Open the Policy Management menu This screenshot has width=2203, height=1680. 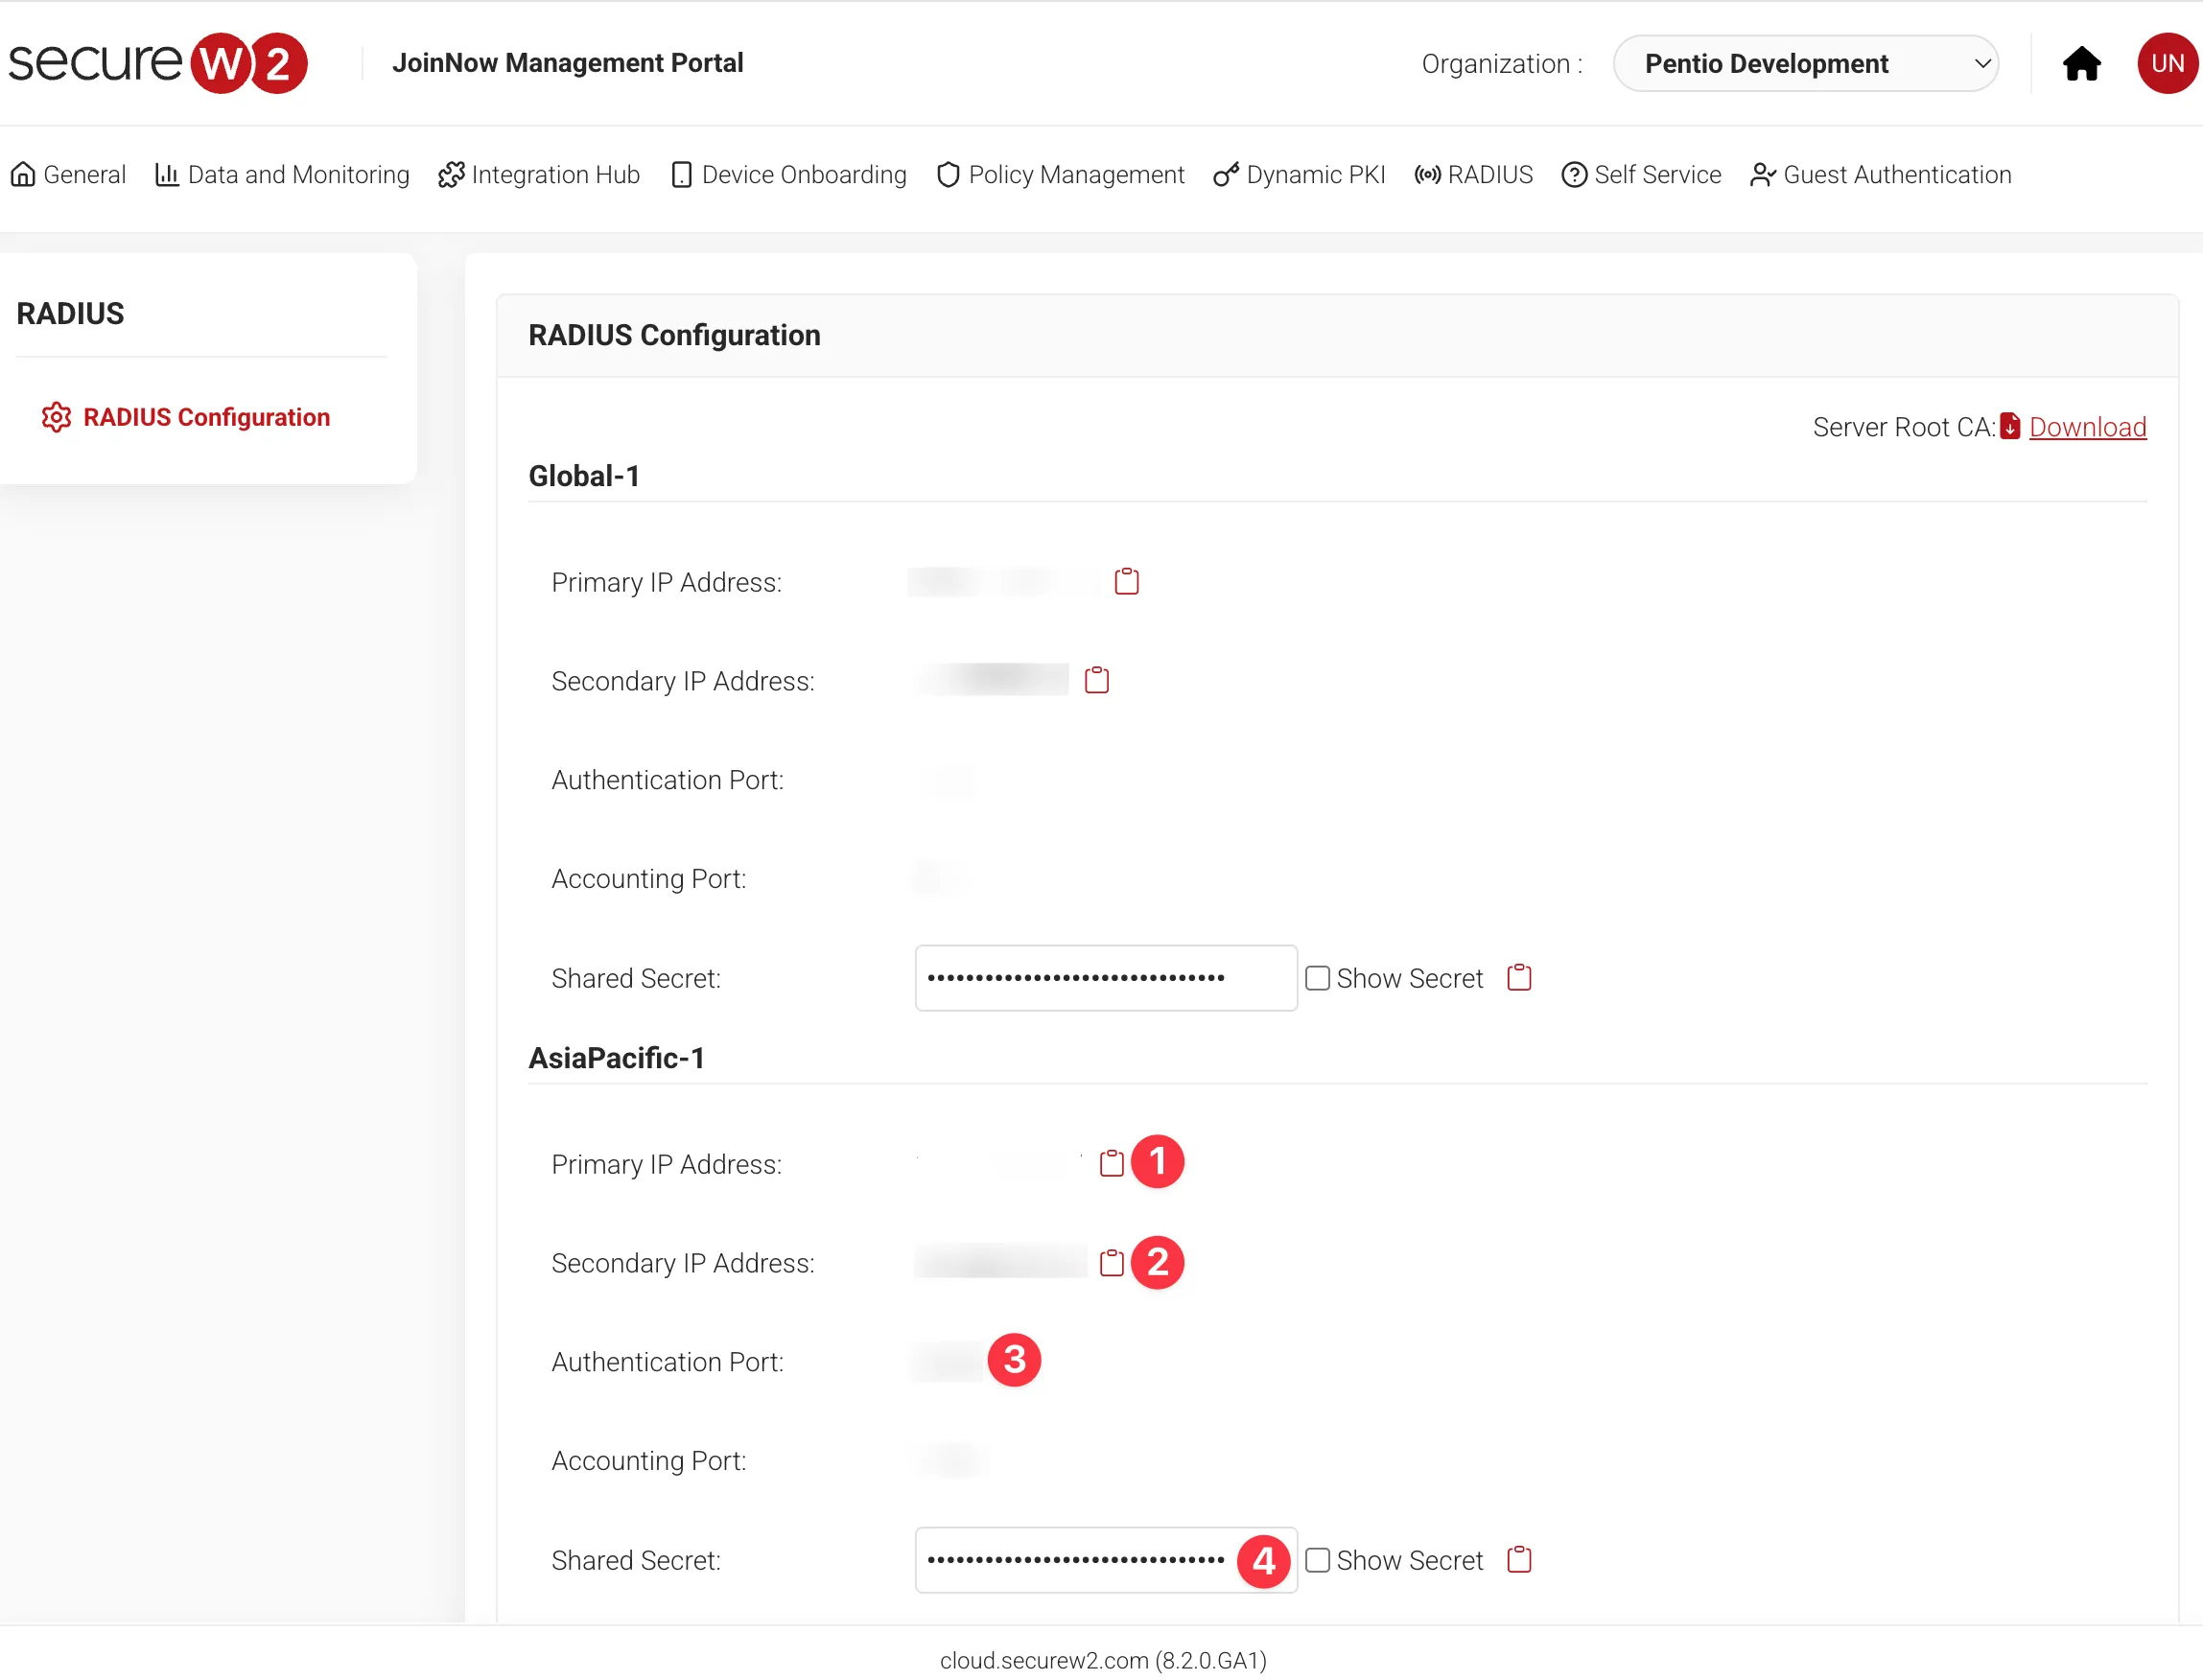1060,175
